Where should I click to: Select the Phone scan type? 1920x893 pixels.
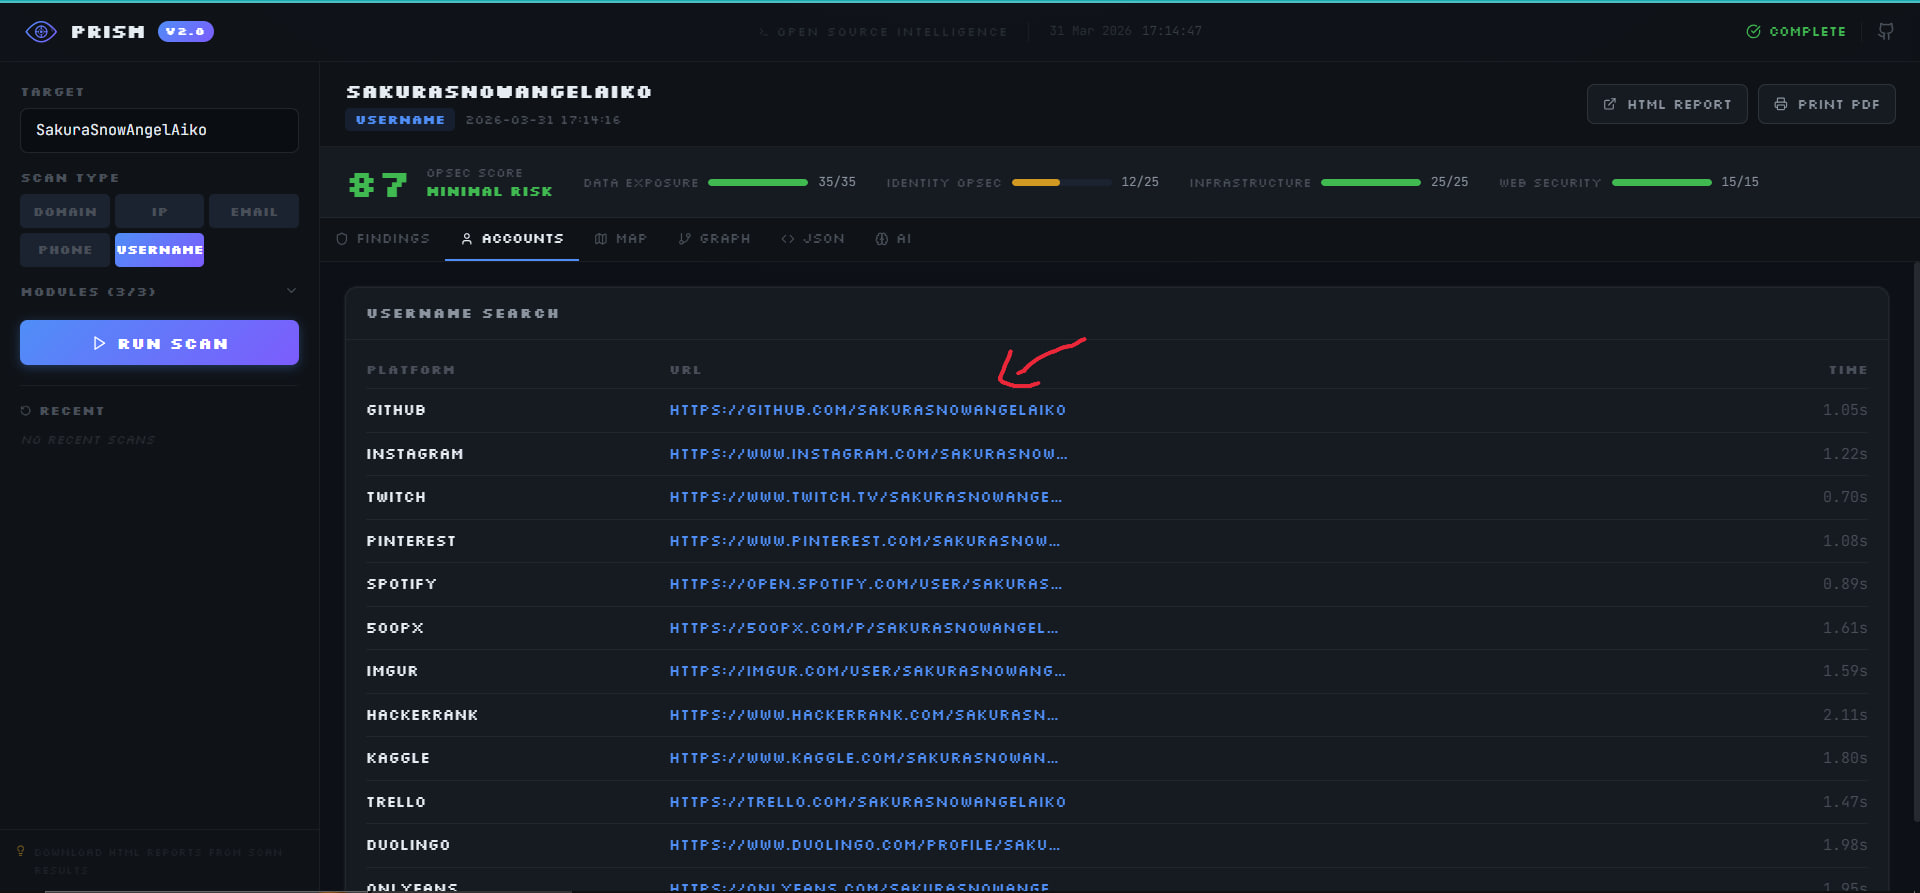pos(65,250)
